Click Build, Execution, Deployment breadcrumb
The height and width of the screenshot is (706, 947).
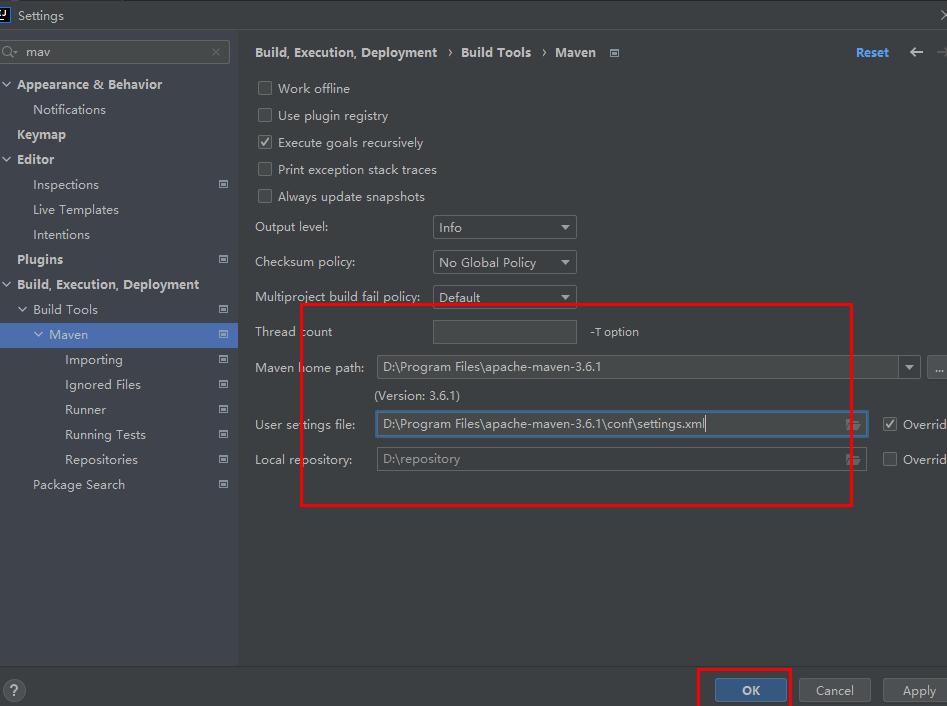pos(345,53)
